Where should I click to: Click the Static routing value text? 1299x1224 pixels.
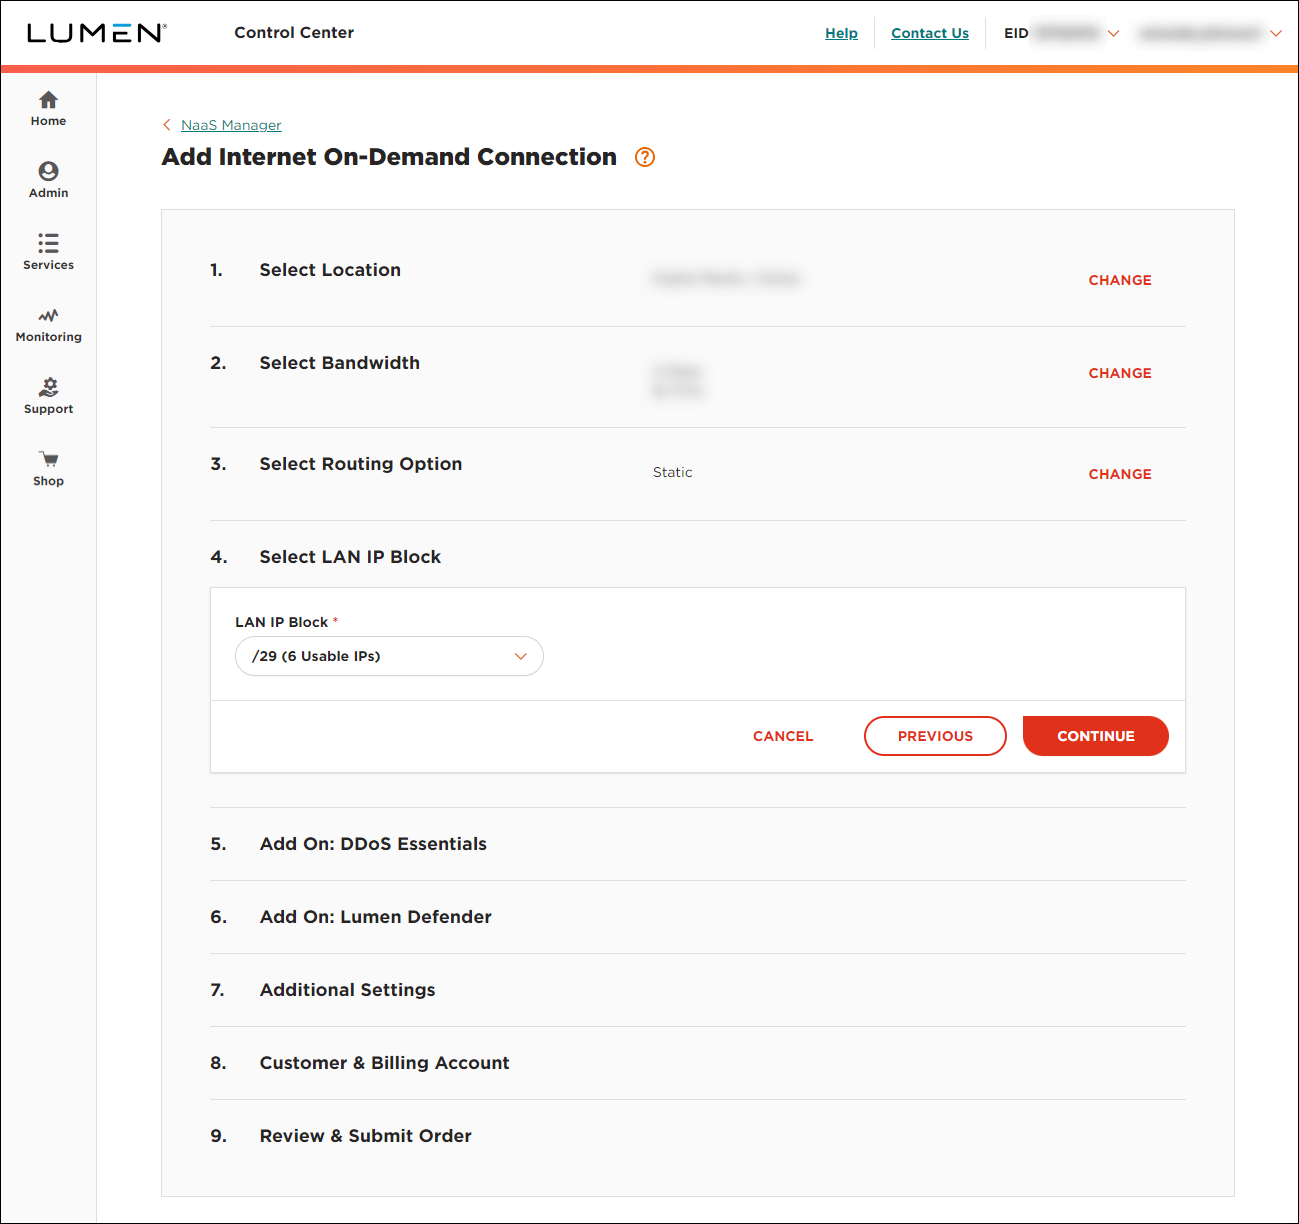tap(672, 472)
